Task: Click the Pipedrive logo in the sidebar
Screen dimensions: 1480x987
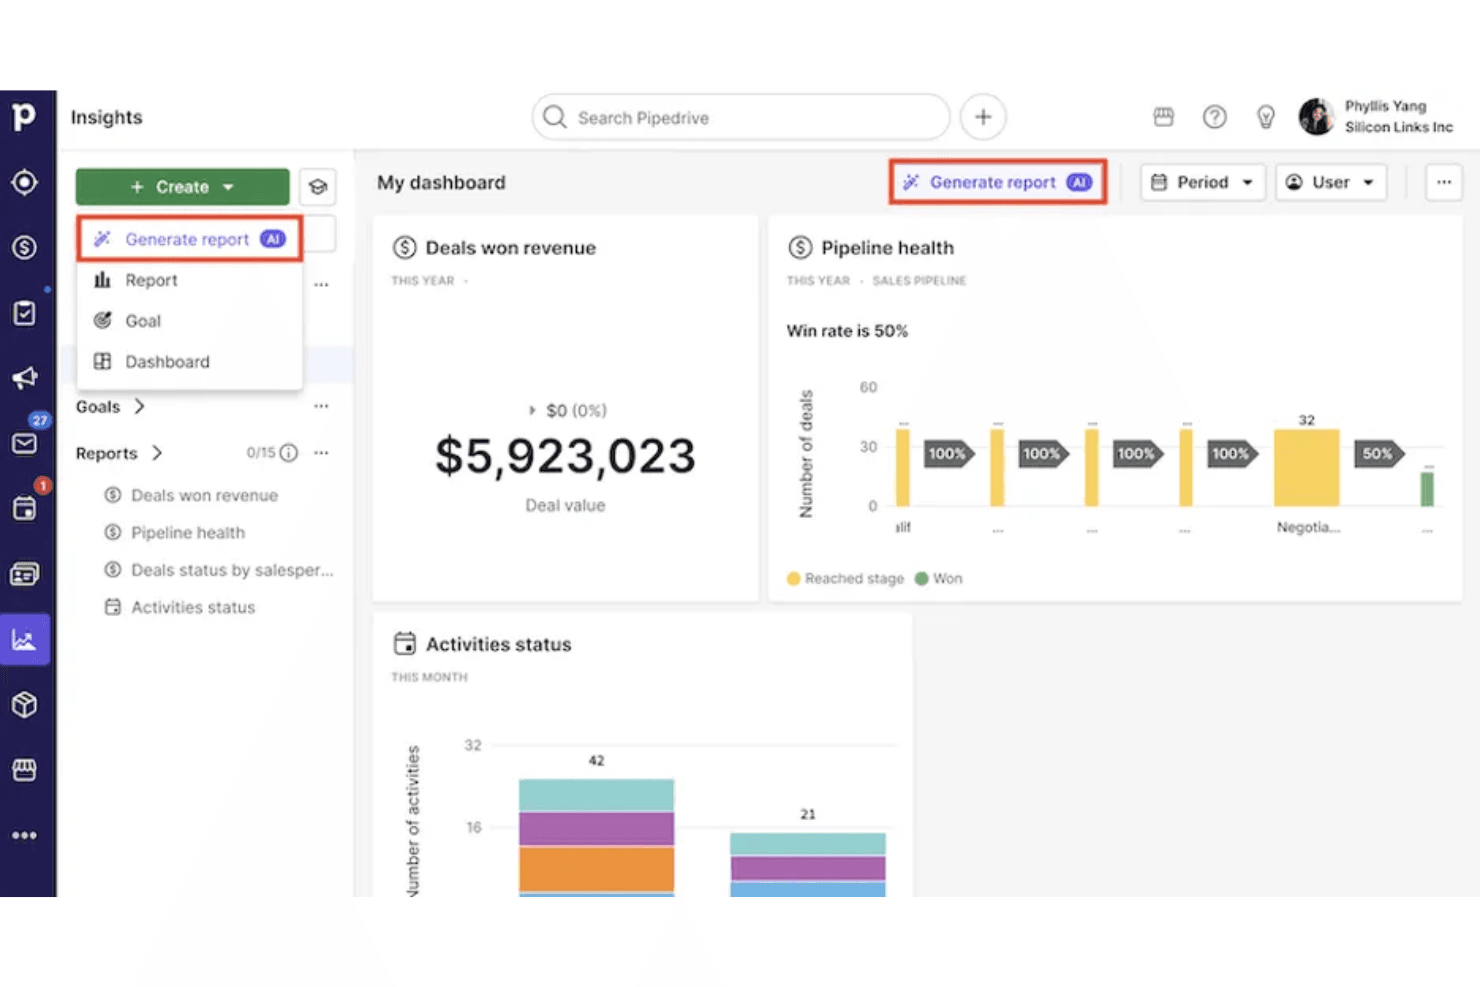Action: (x=24, y=117)
